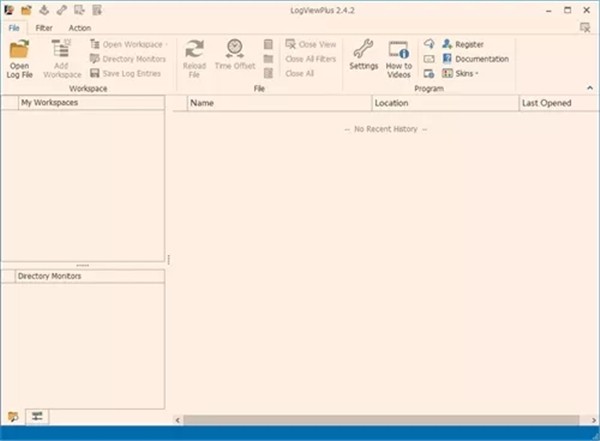Viewport: 600px width, 441px height.
Task: Open the Skins dropdown
Action: coord(460,74)
